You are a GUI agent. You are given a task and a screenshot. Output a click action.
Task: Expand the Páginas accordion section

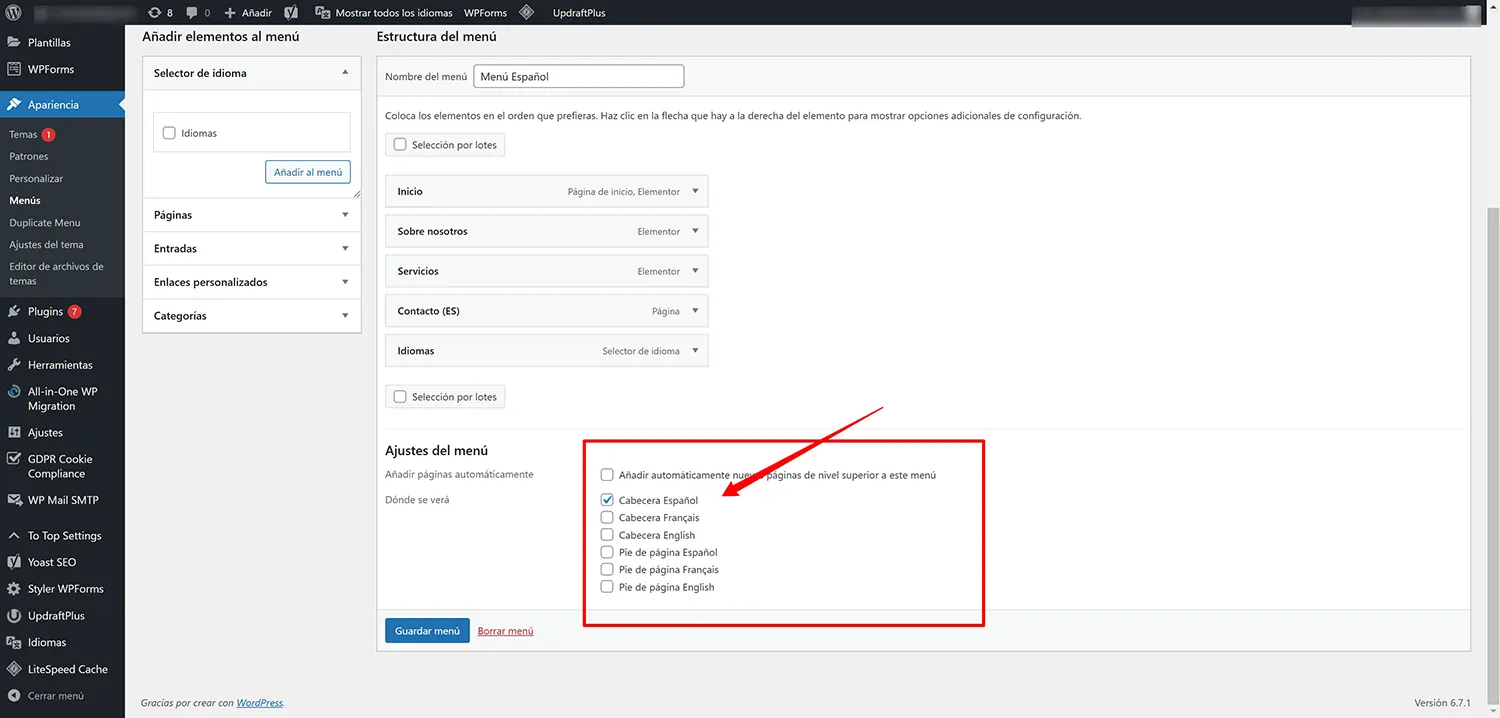[x=251, y=215]
